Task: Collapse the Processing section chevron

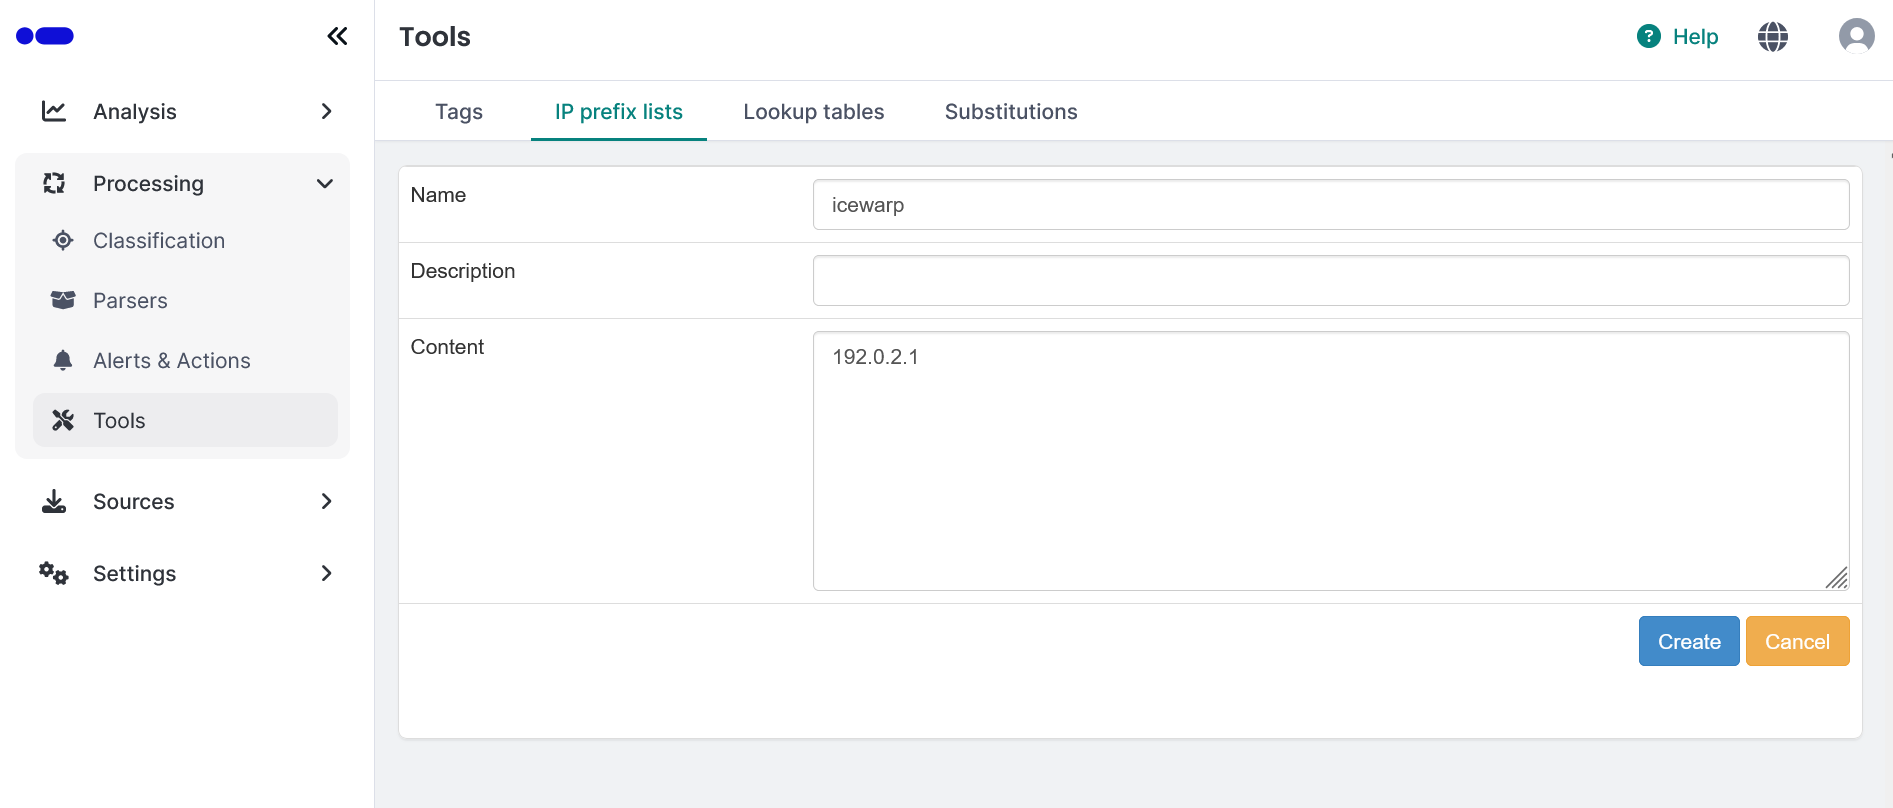Action: pyautogui.click(x=325, y=183)
